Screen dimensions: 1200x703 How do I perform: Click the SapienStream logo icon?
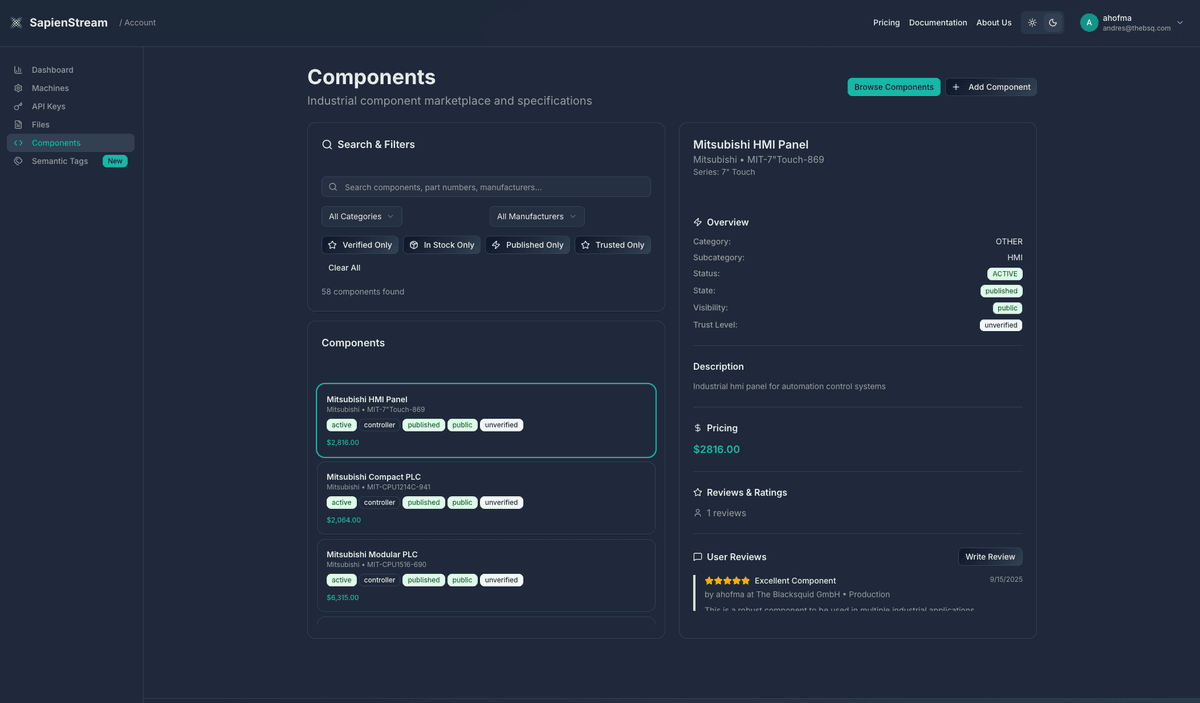pyautogui.click(x=16, y=23)
